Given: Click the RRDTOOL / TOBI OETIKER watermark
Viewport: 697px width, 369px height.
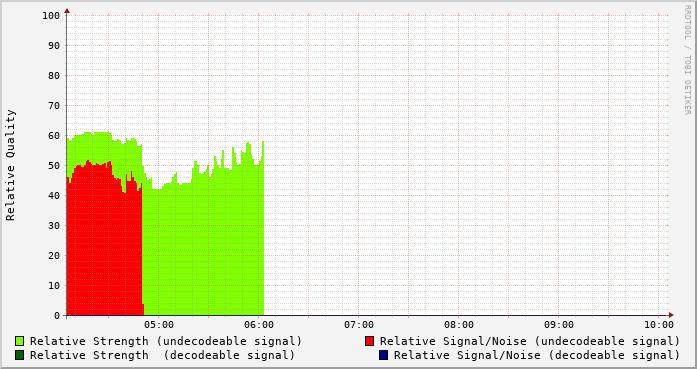Looking at the screenshot, I should coord(687,60).
